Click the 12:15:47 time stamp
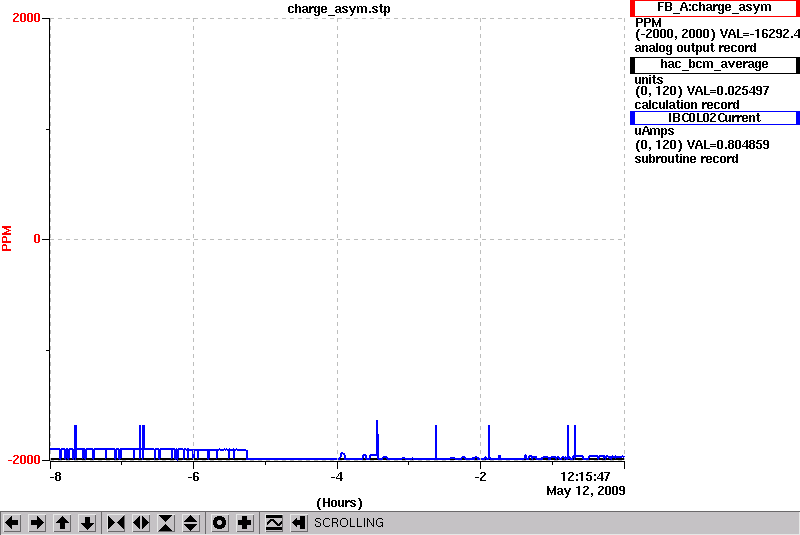 [585, 477]
